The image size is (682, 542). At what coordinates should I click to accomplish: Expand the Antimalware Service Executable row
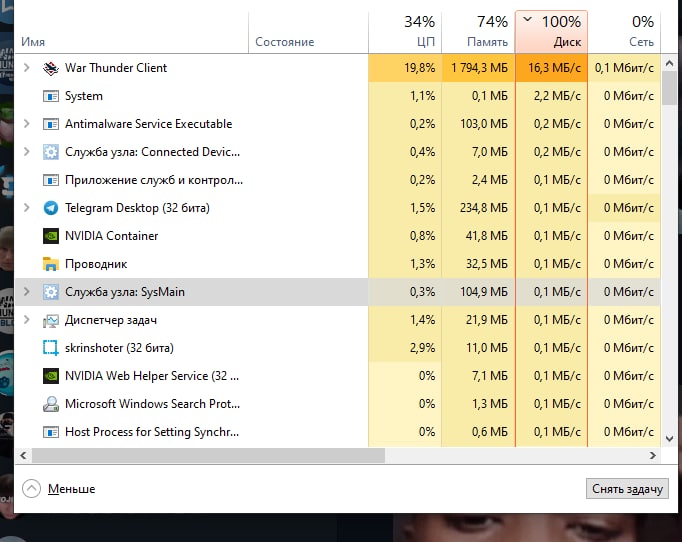(x=27, y=124)
